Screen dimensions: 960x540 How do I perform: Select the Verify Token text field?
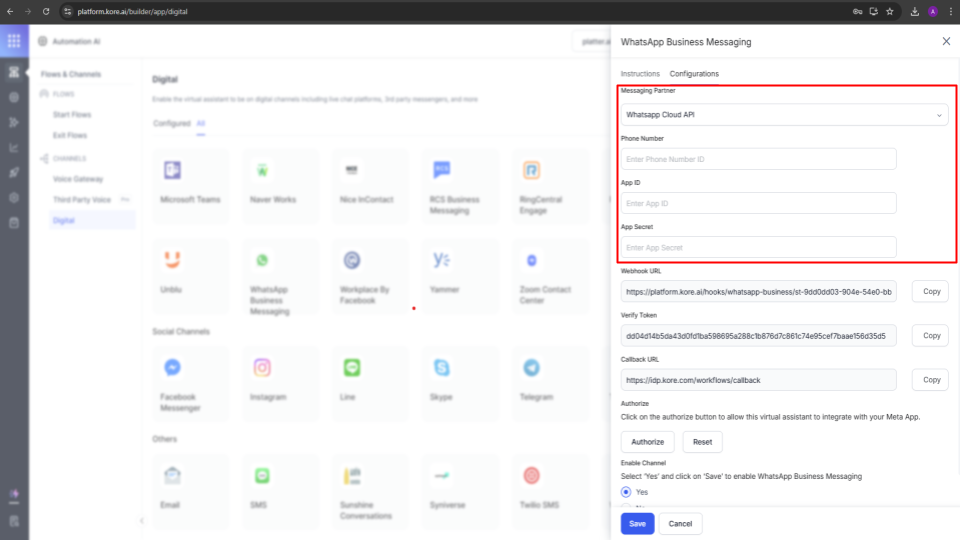coord(759,336)
